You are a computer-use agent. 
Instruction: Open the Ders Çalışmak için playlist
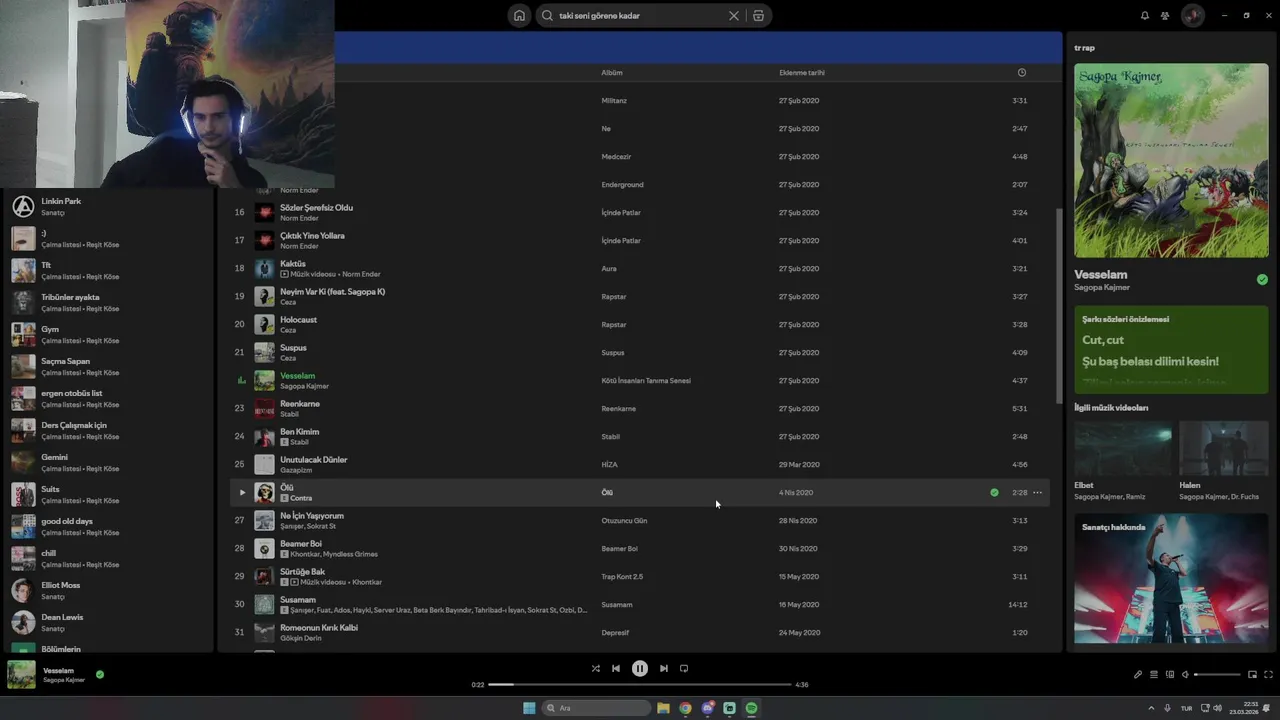[106, 431]
